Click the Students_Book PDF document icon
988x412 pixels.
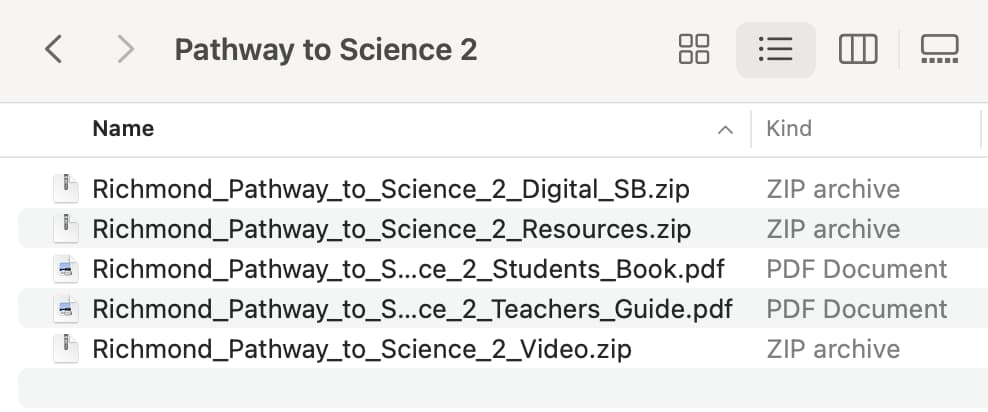click(66, 269)
